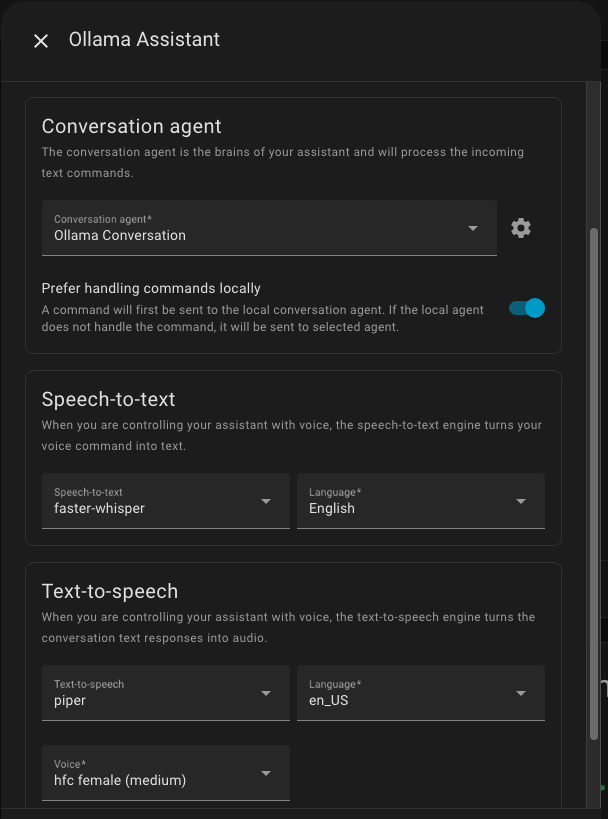The image size is (608, 819).
Task: Click the Prefer handling commands locally label
Action: click(151, 288)
